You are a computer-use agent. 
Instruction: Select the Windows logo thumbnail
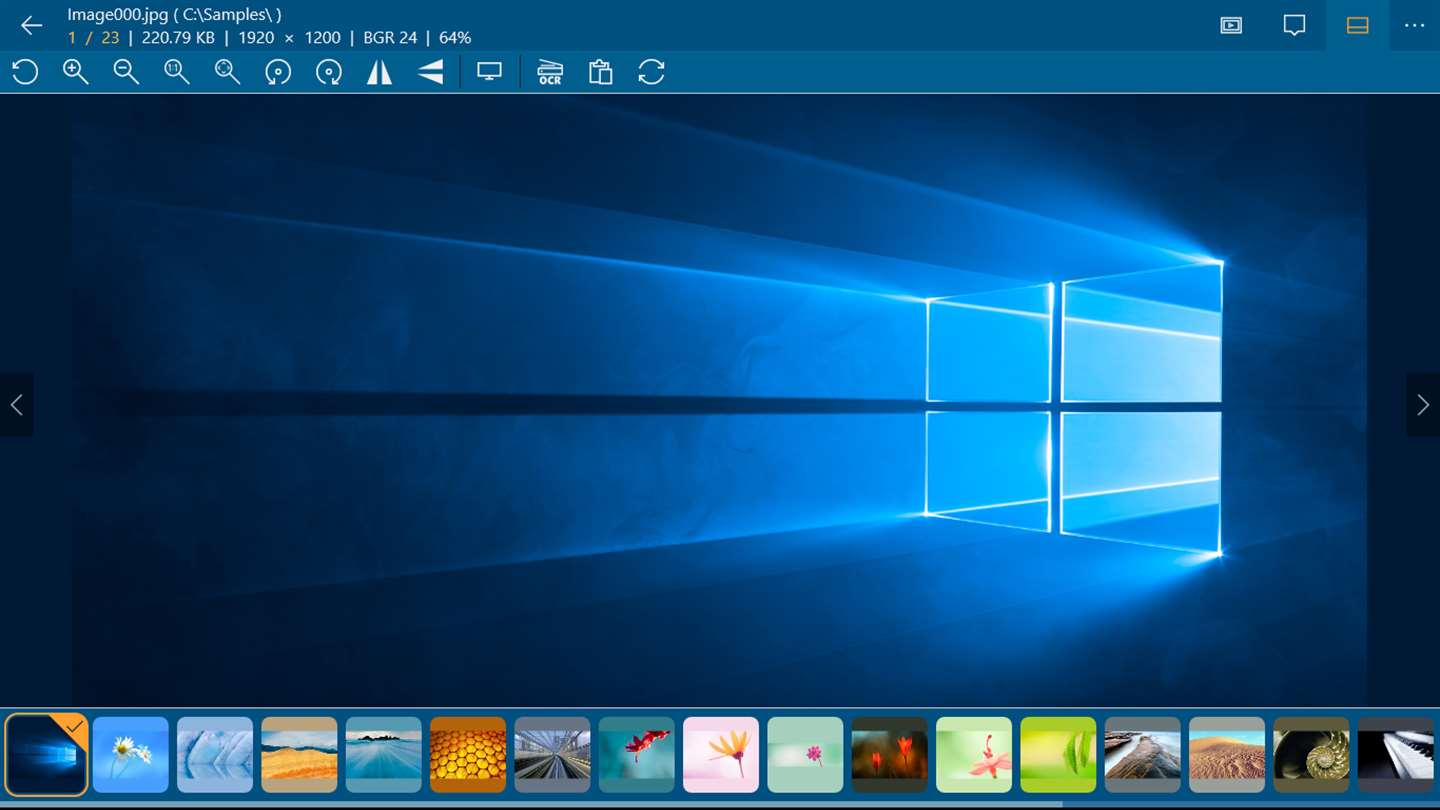(x=46, y=754)
